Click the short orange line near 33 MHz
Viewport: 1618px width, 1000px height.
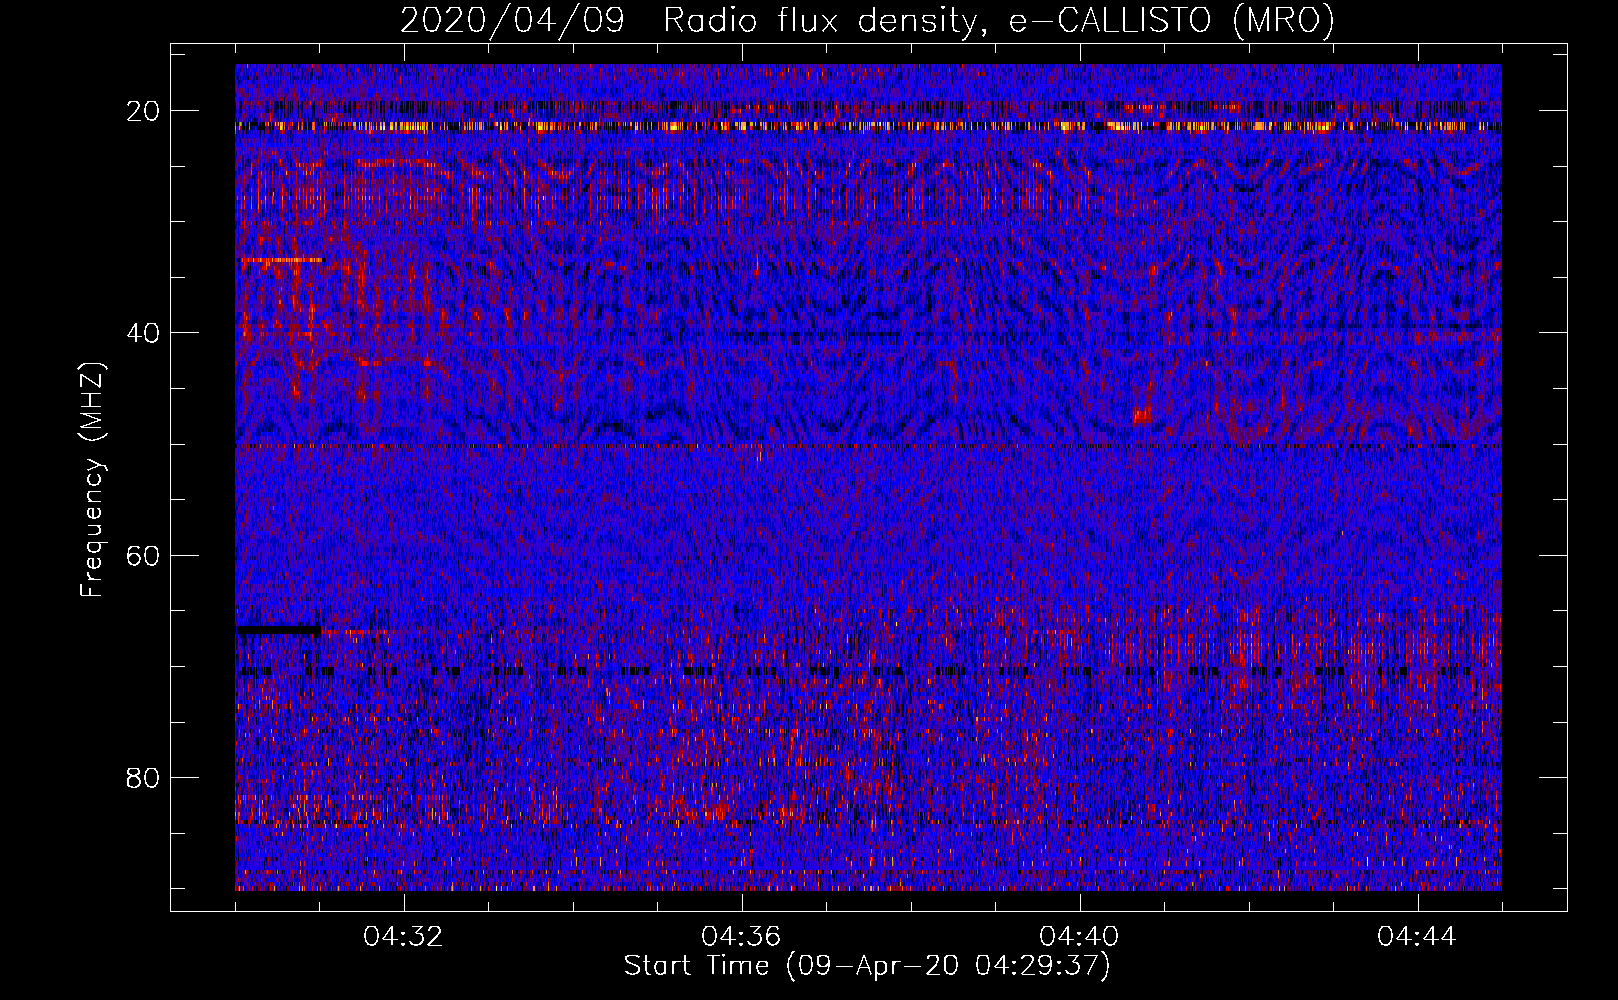coord(282,260)
